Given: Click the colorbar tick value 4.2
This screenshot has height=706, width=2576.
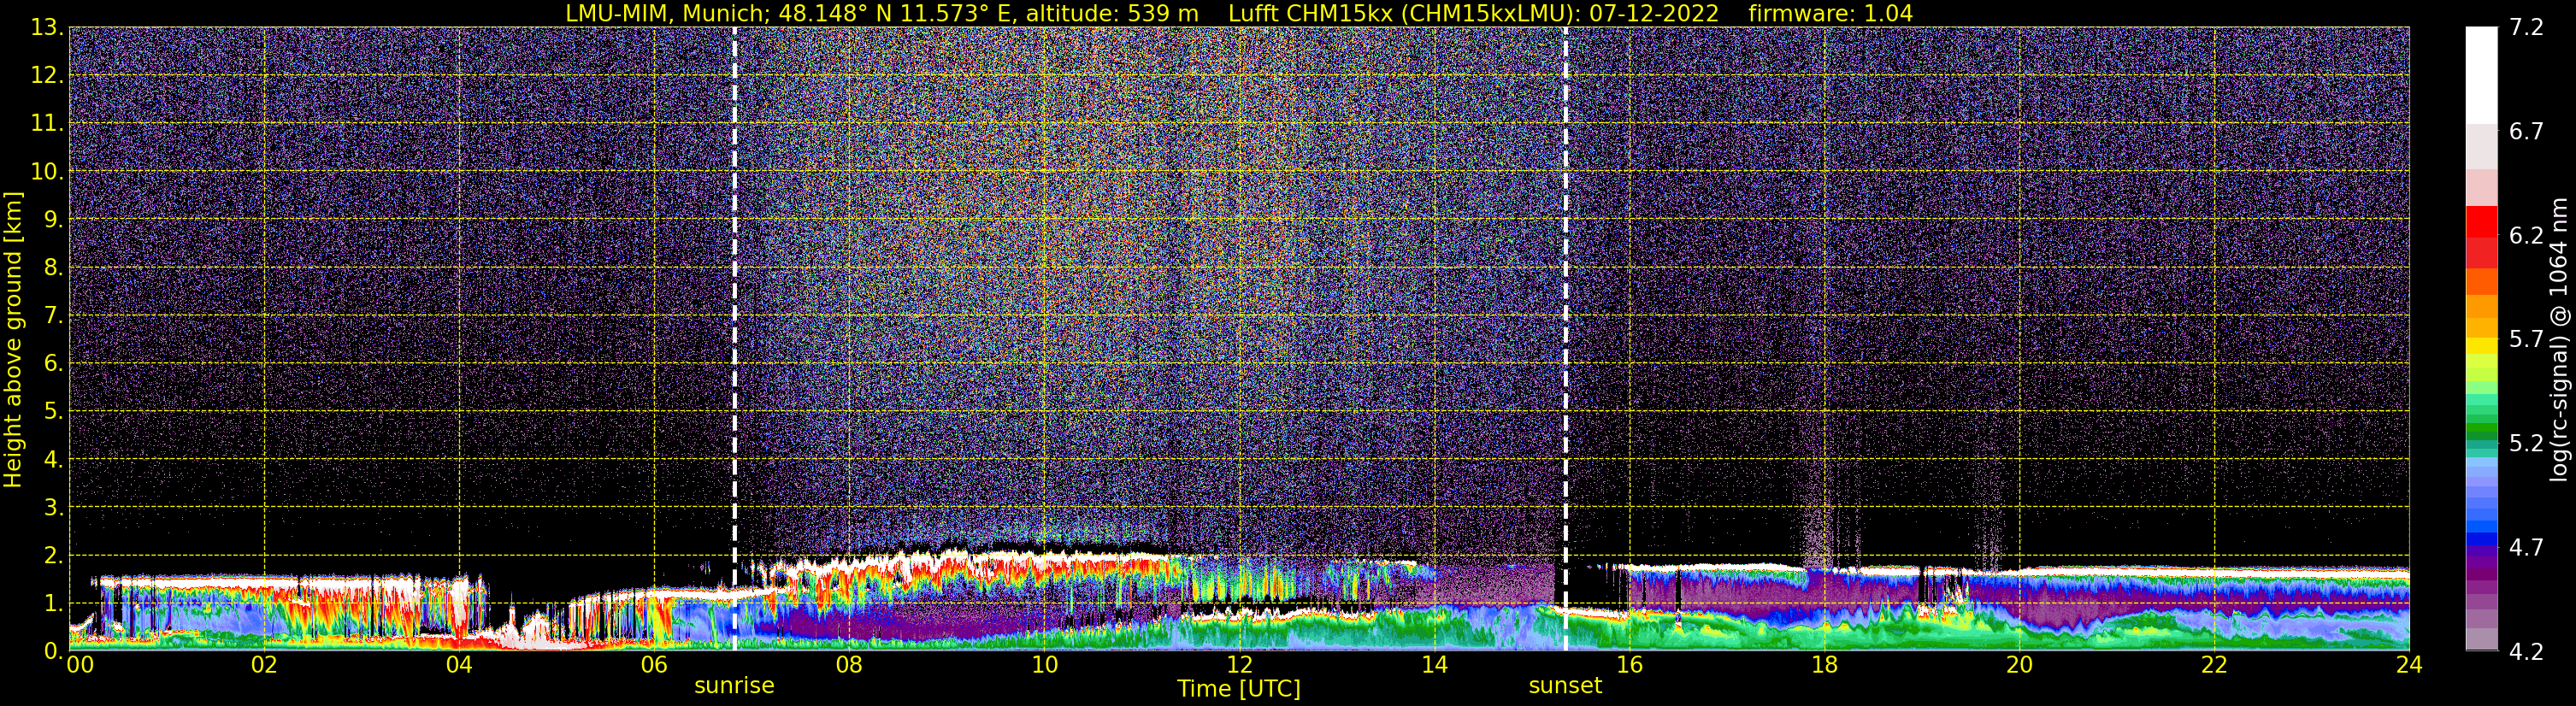Looking at the screenshot, I should (x=2526, y=651).
